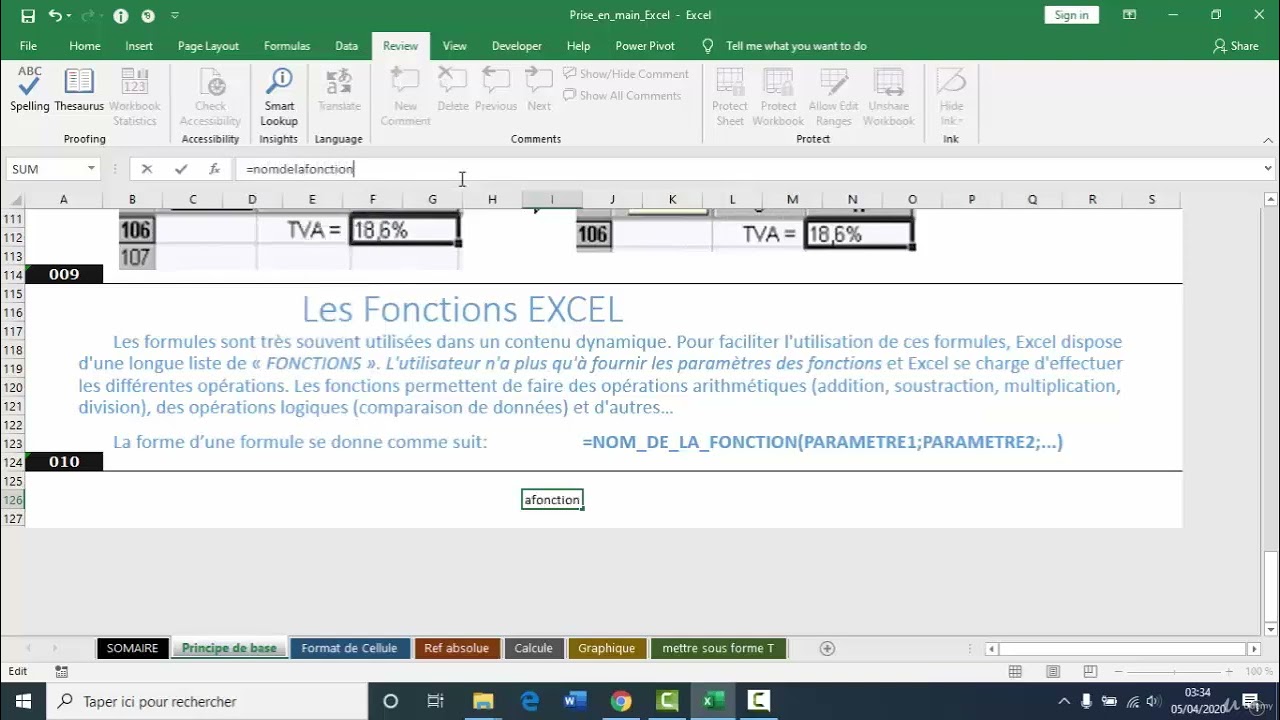Click the Share button
This screenshot has width=1280, height=720.
1235,46
